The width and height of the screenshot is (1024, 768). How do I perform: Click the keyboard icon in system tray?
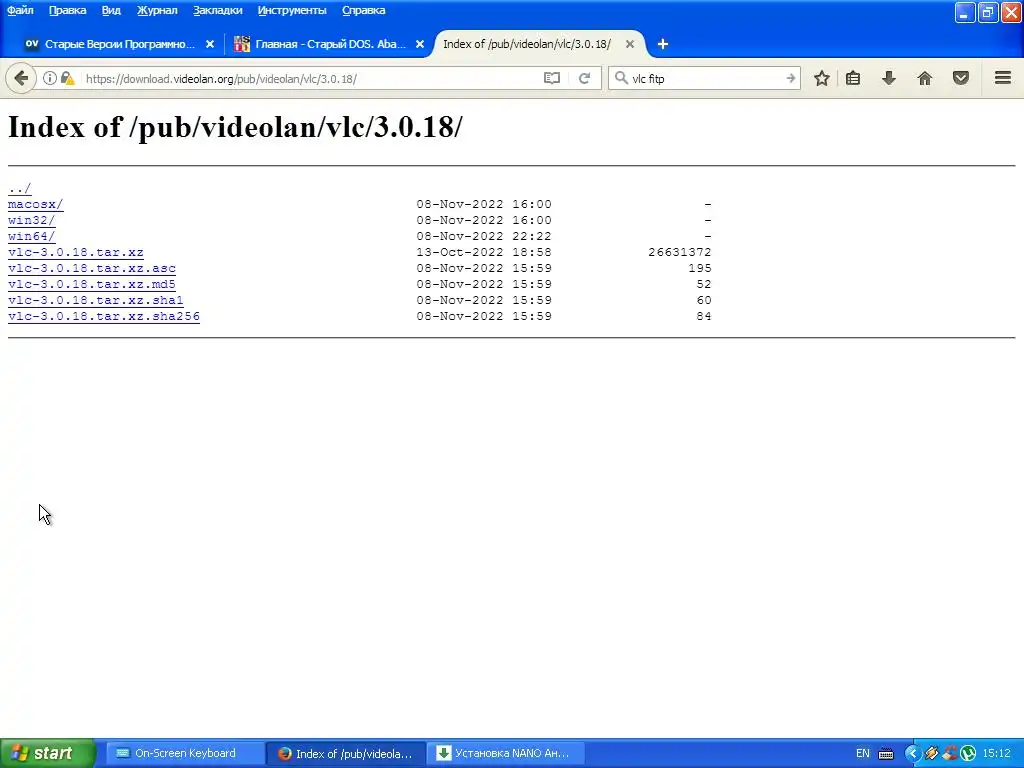pos(886,754)
